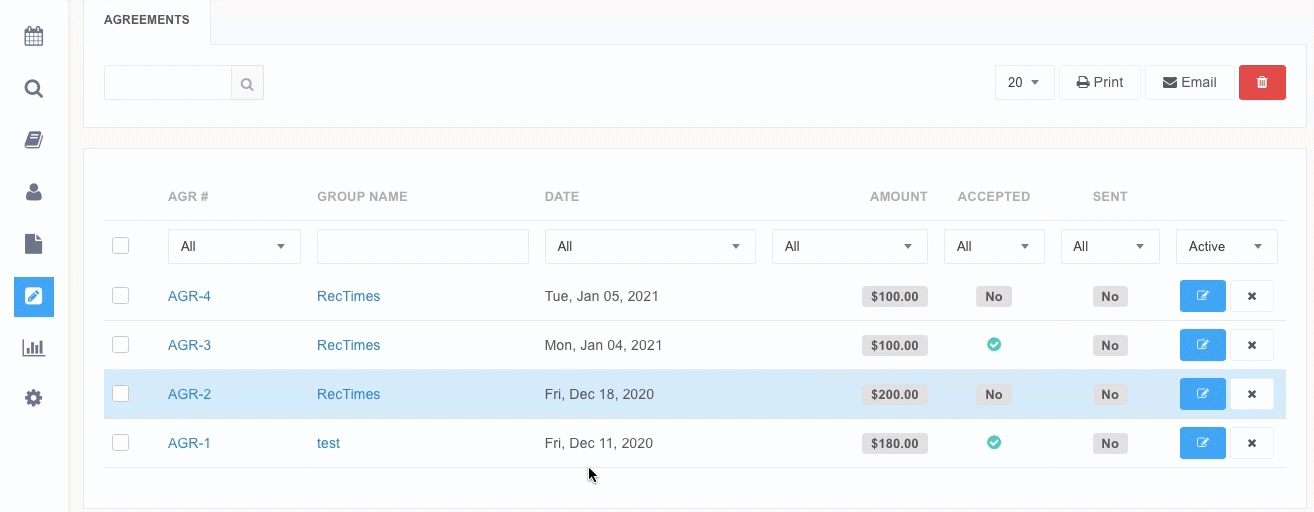1314x512 pixels.
Task: Tick the checkbox for AGR-3 row
Action: [x=121, y=345]
